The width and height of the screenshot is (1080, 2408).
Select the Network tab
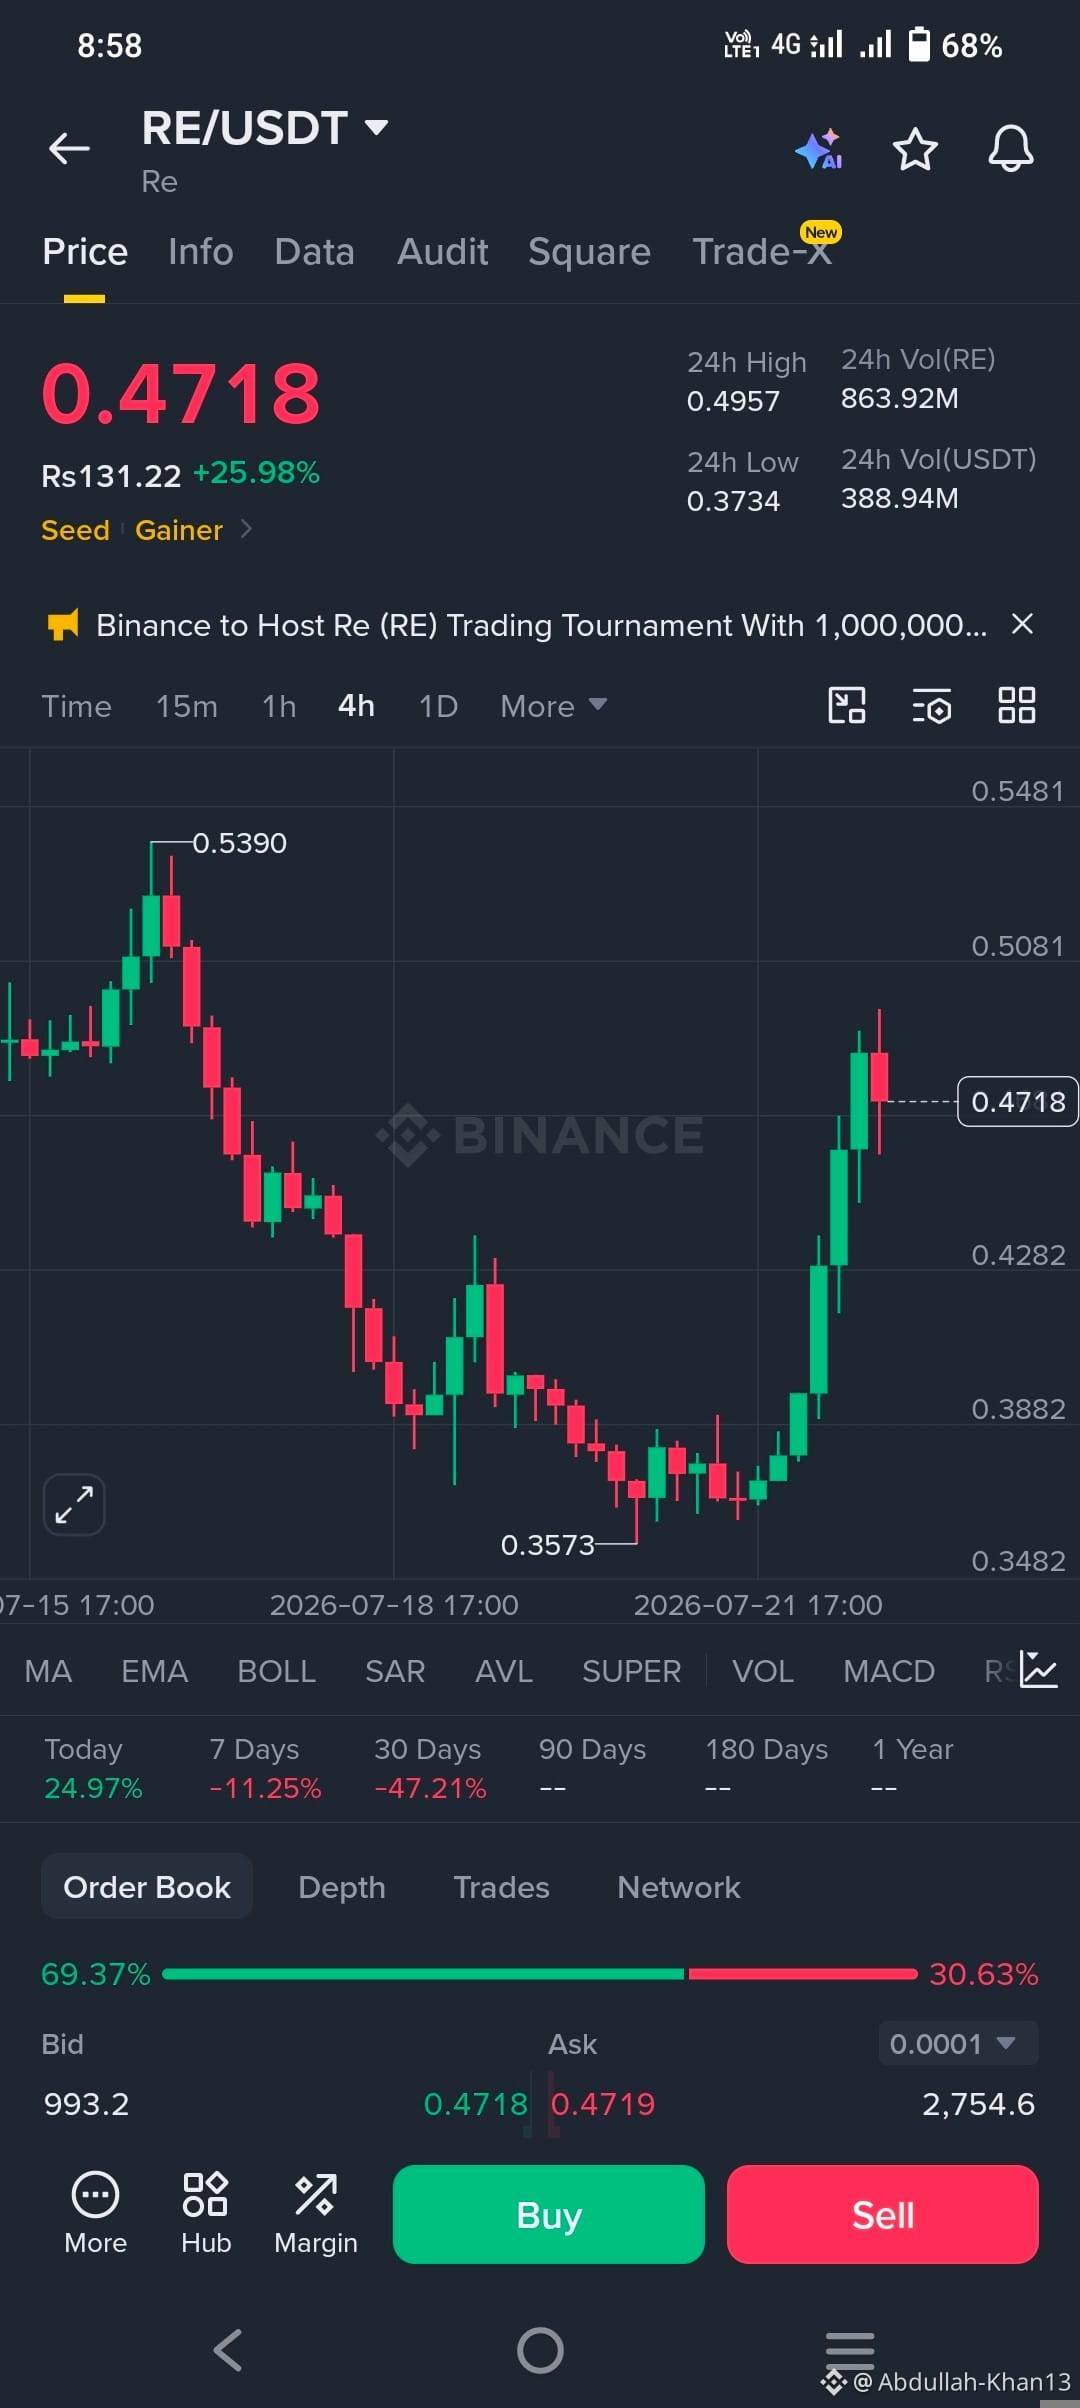pyautogui.click(x=679, y=1886)
